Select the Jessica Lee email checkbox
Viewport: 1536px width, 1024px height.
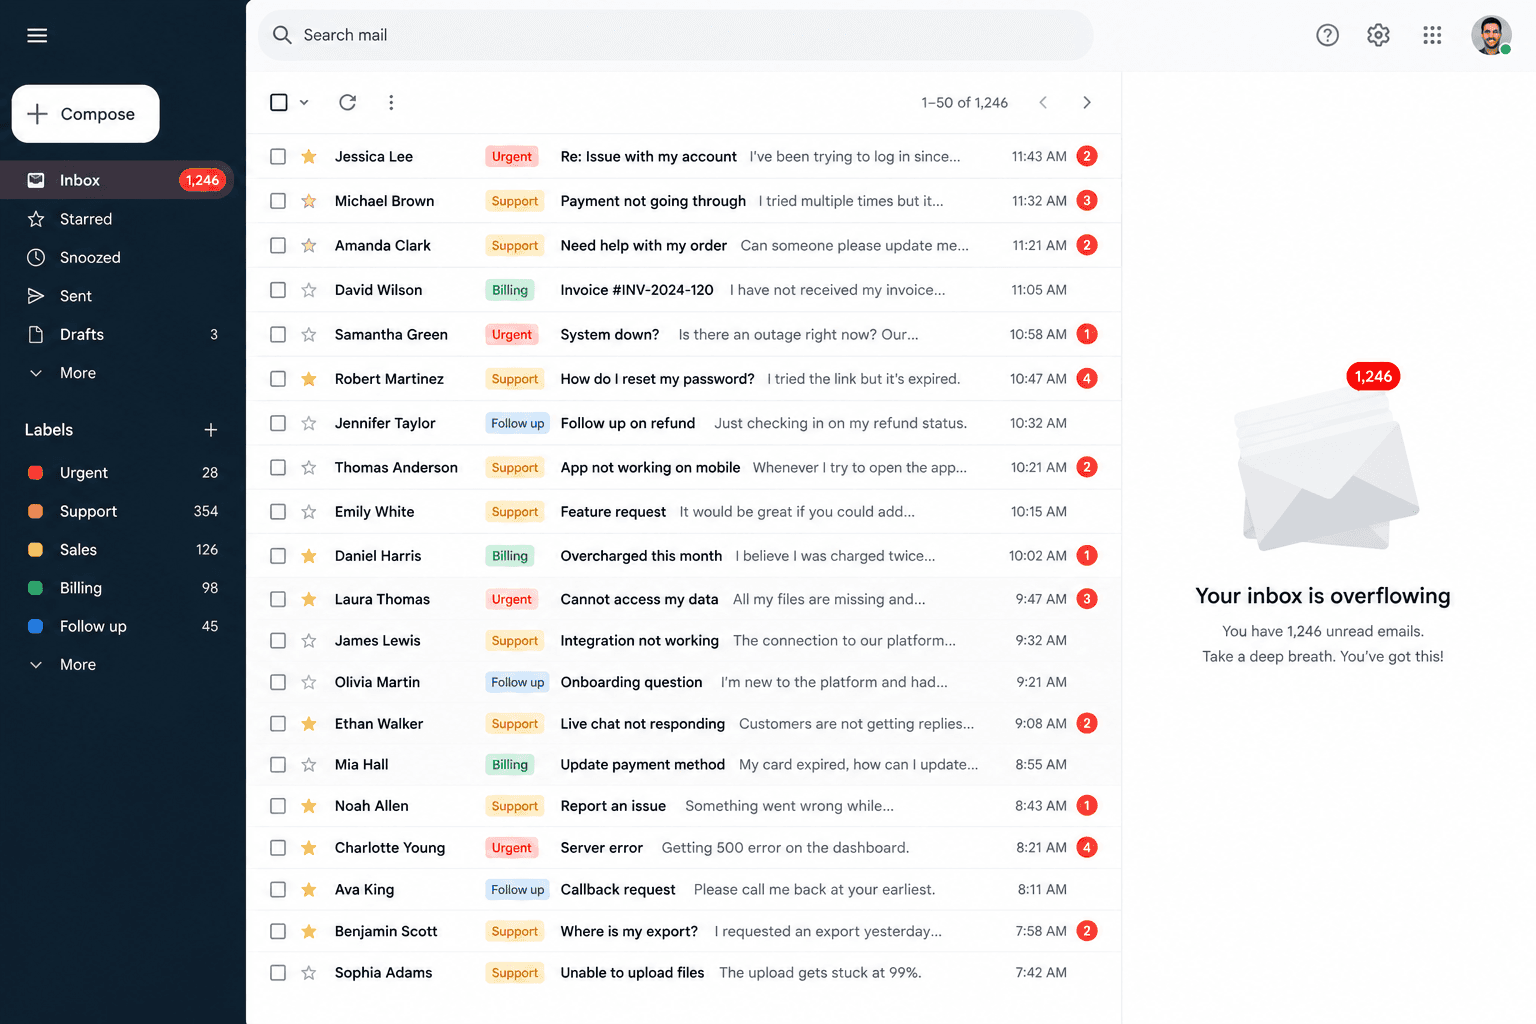[278, 156]
